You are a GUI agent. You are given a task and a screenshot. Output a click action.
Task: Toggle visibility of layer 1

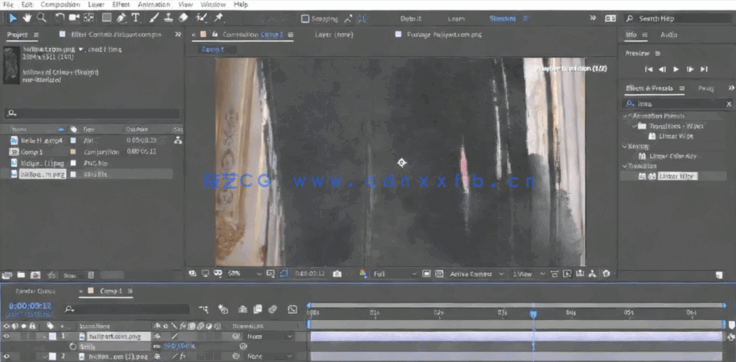[x=7, y=336]
